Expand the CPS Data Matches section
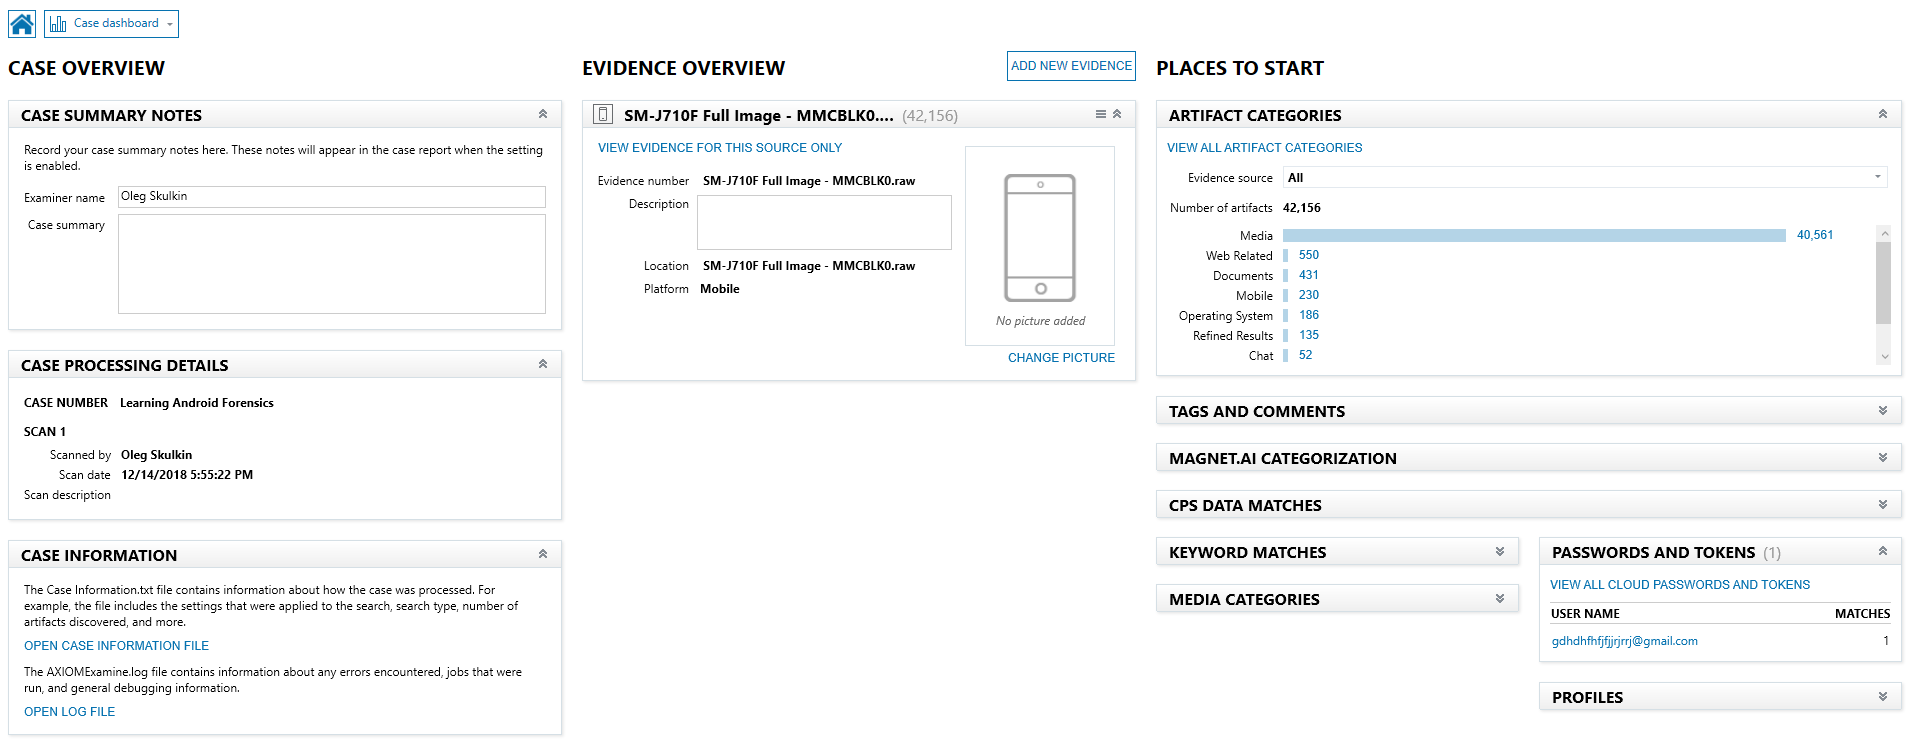 (1883, 504)
